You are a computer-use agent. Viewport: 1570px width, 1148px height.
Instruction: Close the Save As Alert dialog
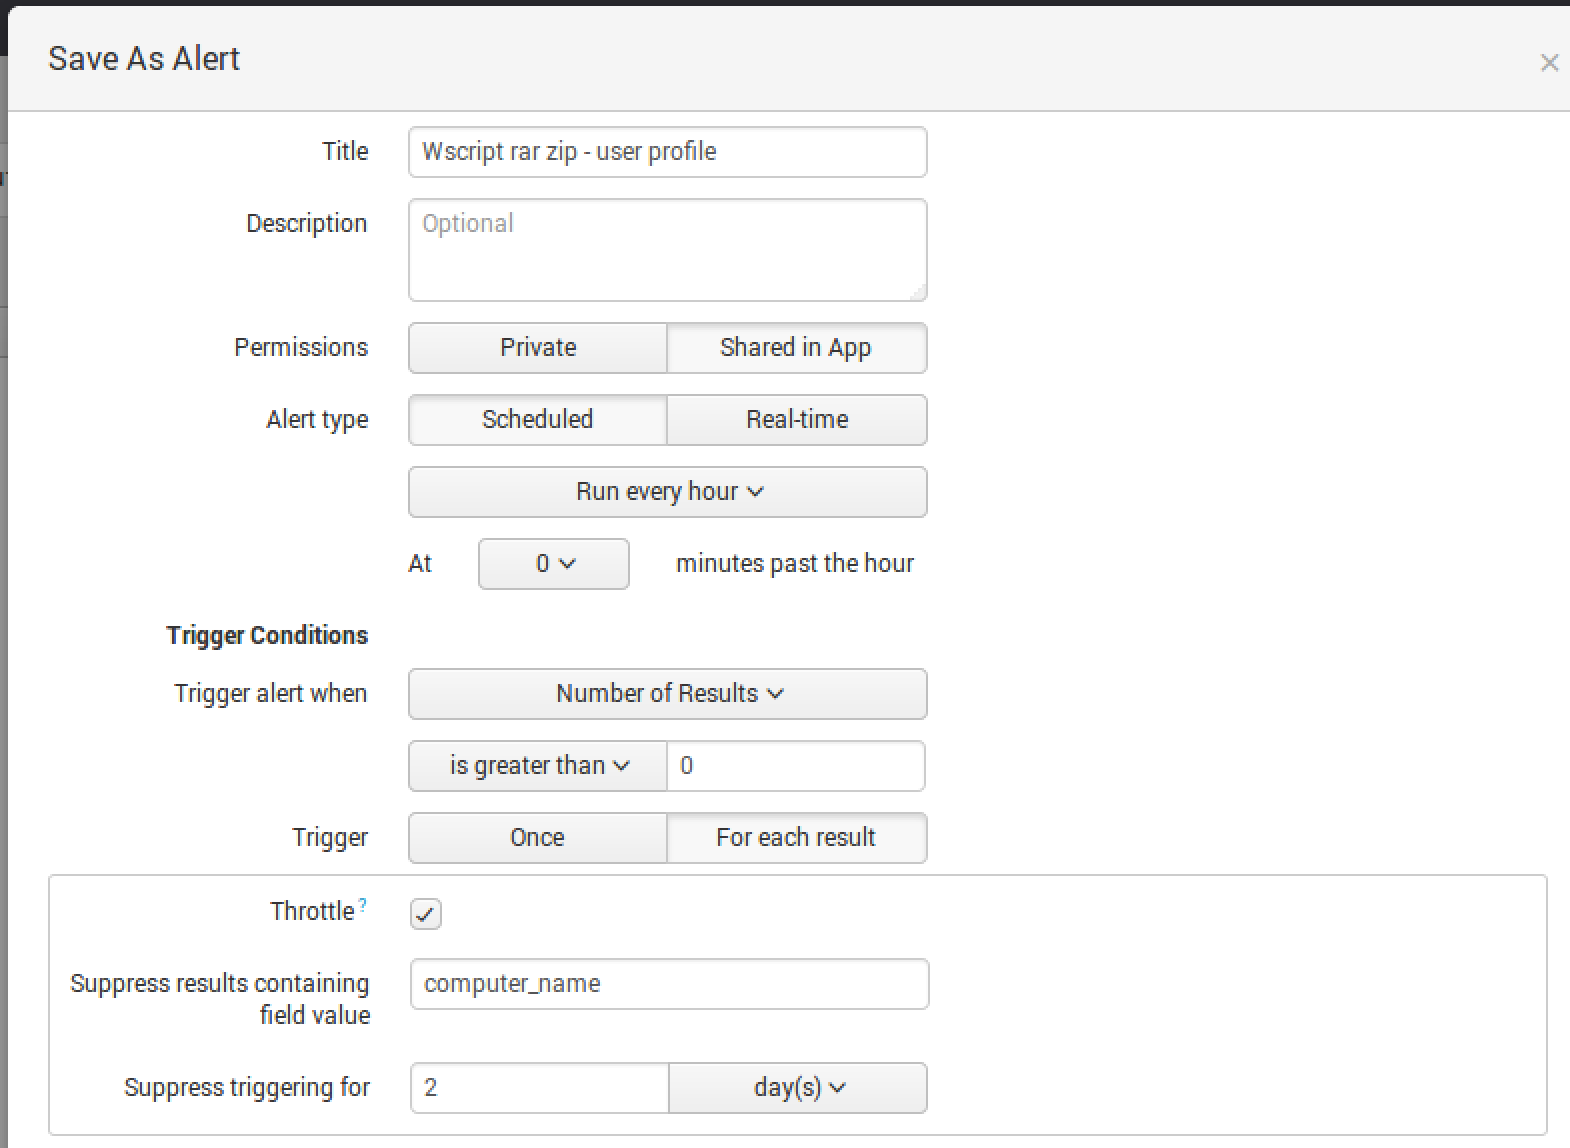pos(1549,63)
